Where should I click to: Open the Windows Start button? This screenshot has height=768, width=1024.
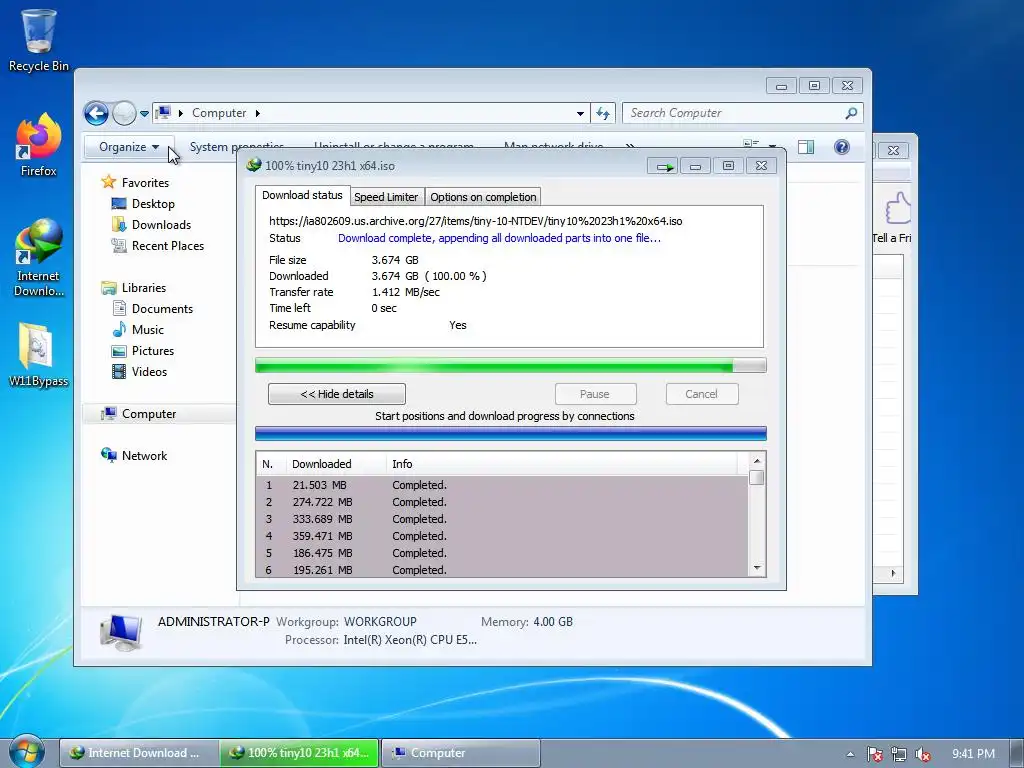click(x=26, y=750)
